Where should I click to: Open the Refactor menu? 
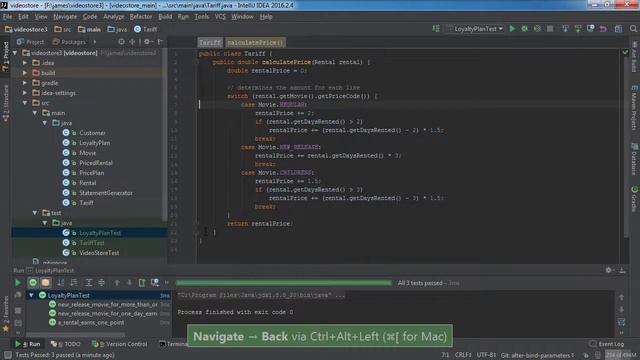[141, 16]
